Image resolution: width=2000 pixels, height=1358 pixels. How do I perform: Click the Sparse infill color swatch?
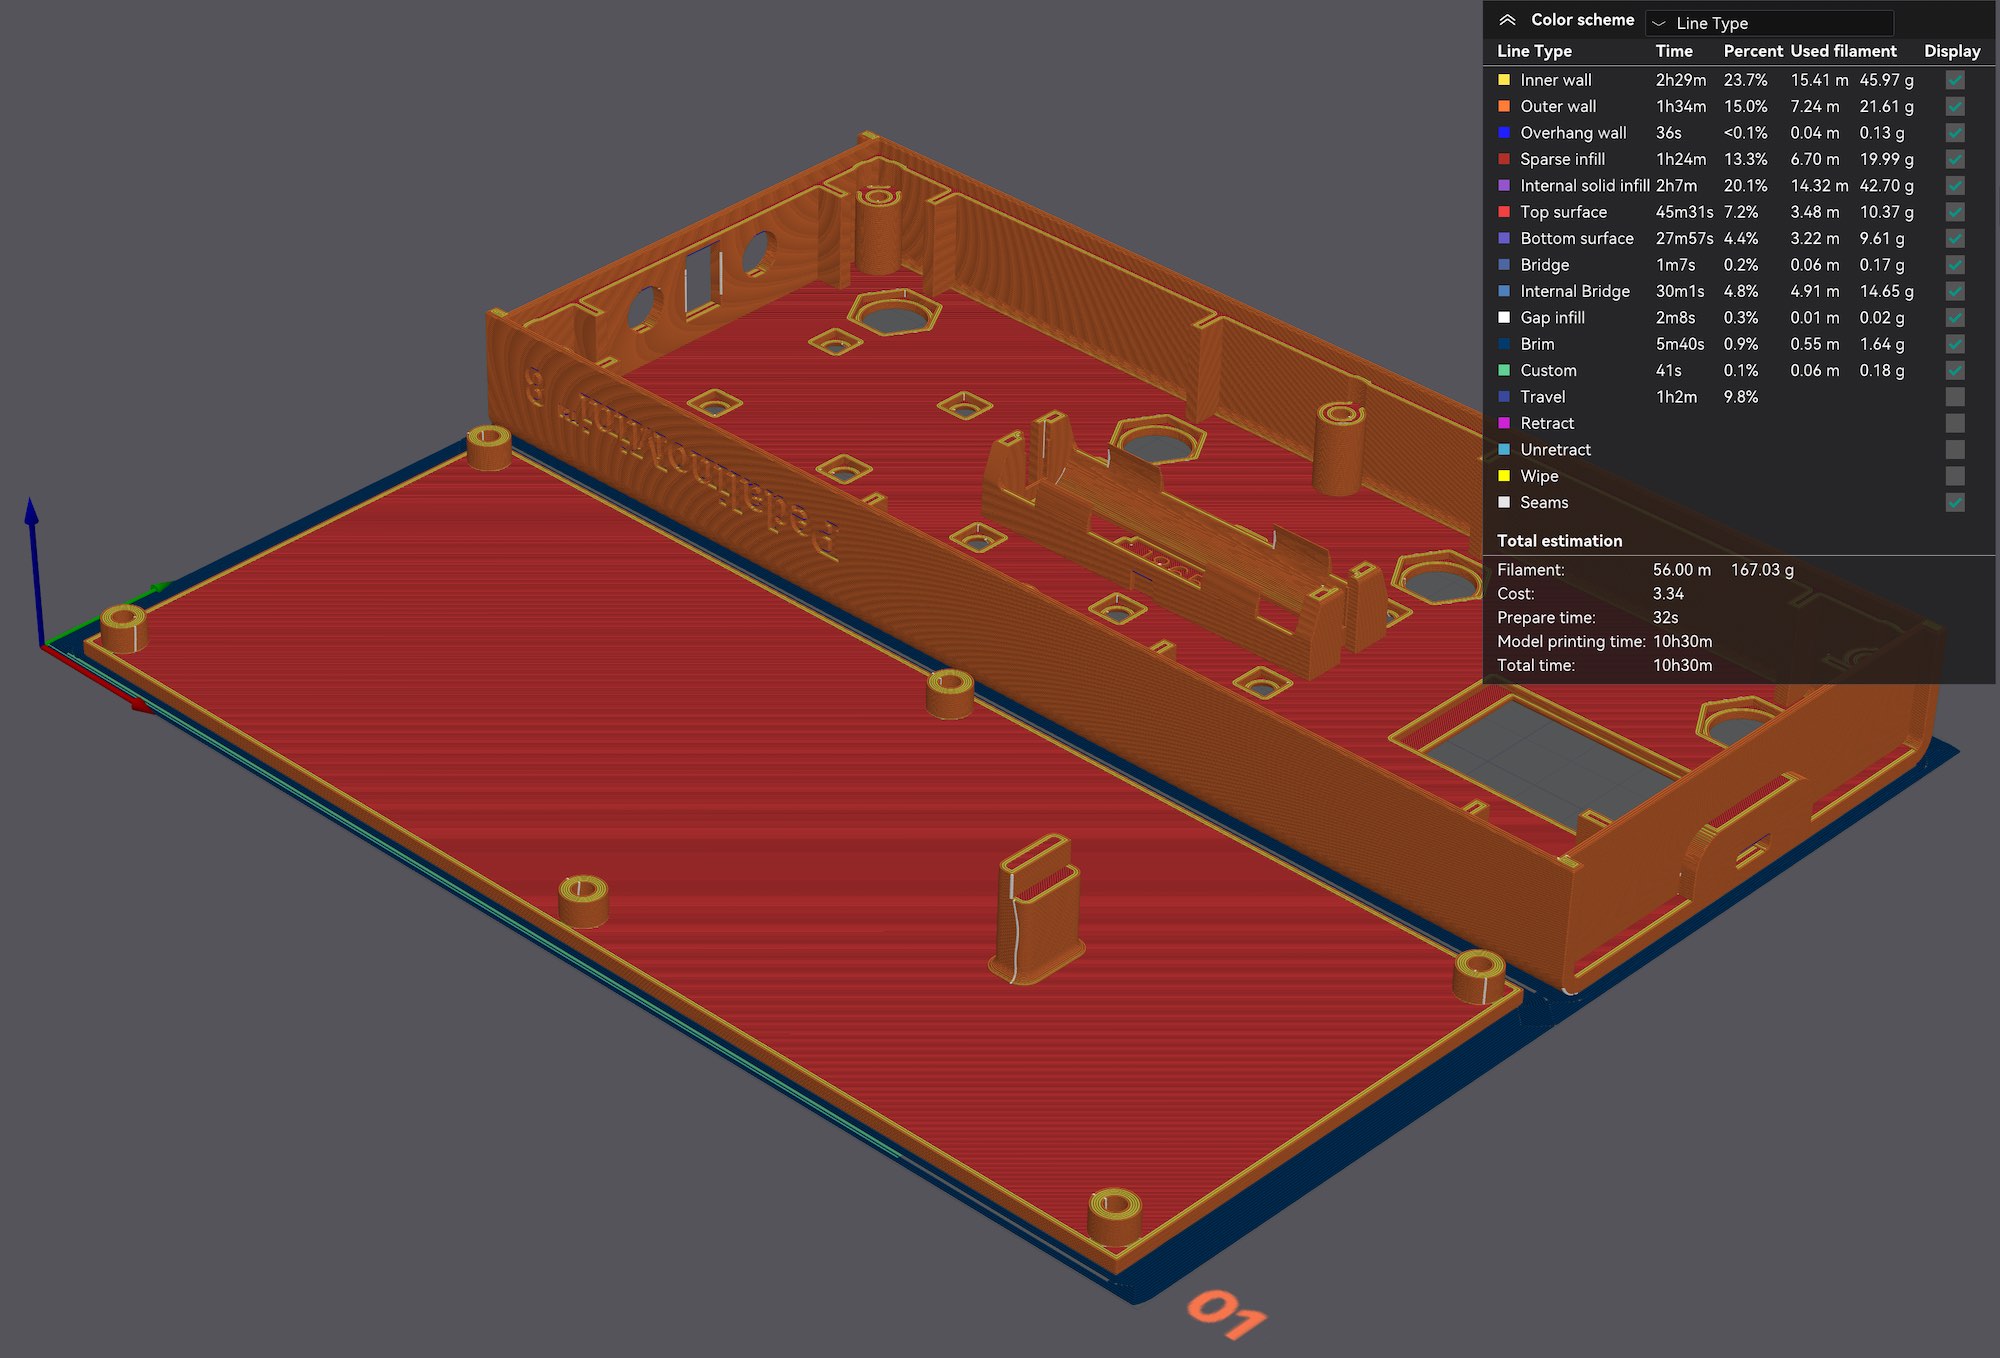pyautogui.click(x=1504, y=159)
